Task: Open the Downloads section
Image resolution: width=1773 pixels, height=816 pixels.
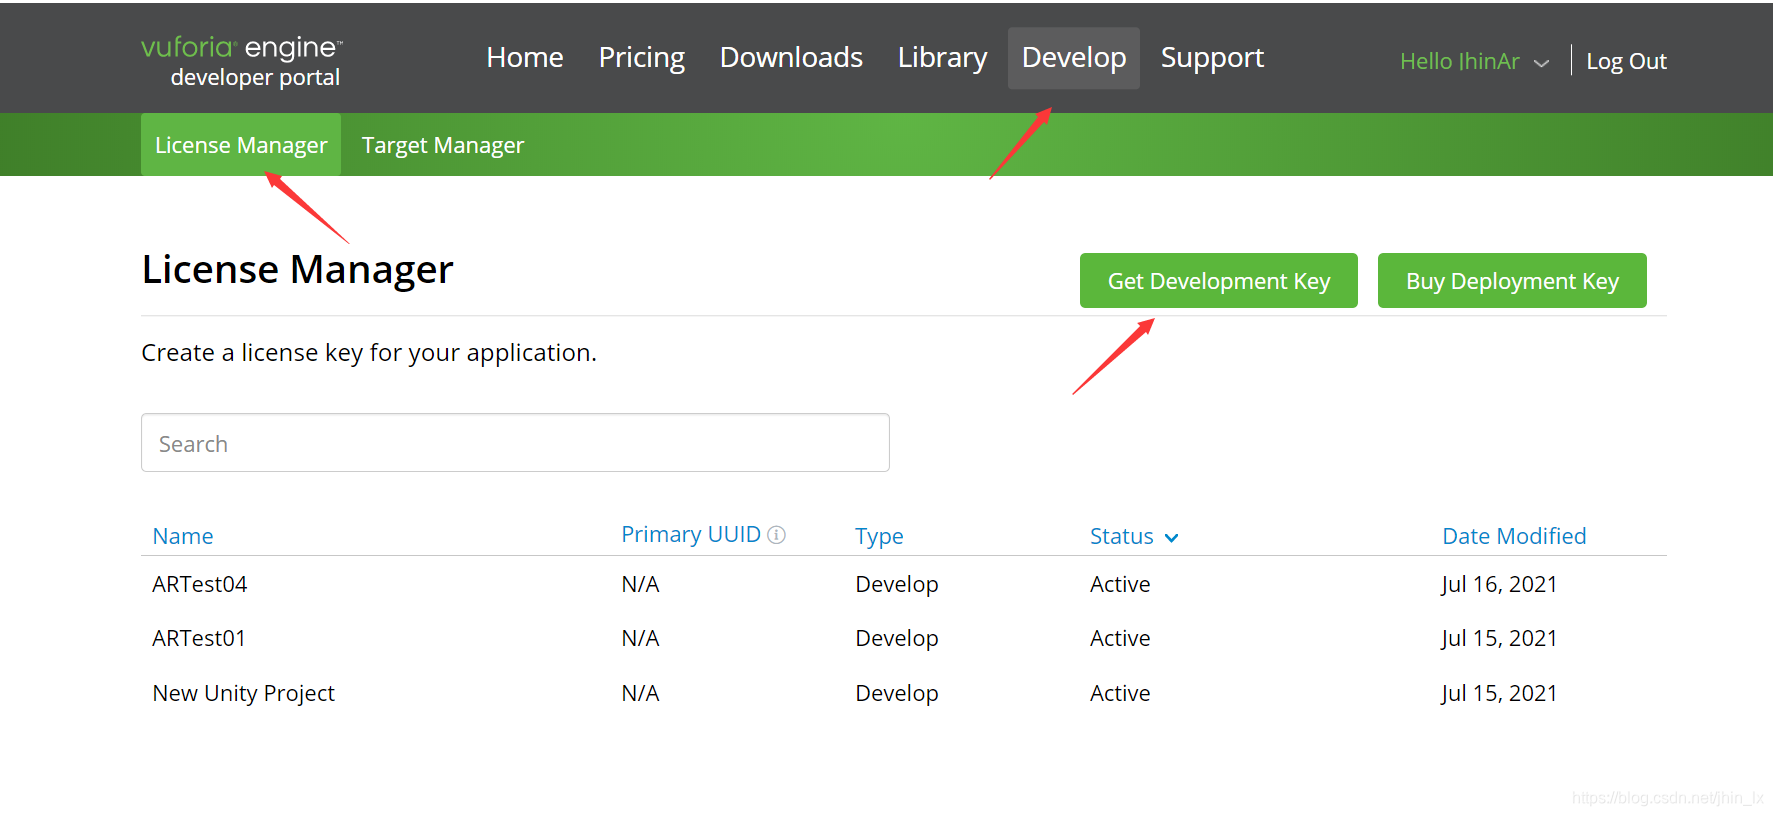Action: coord(791,58)
